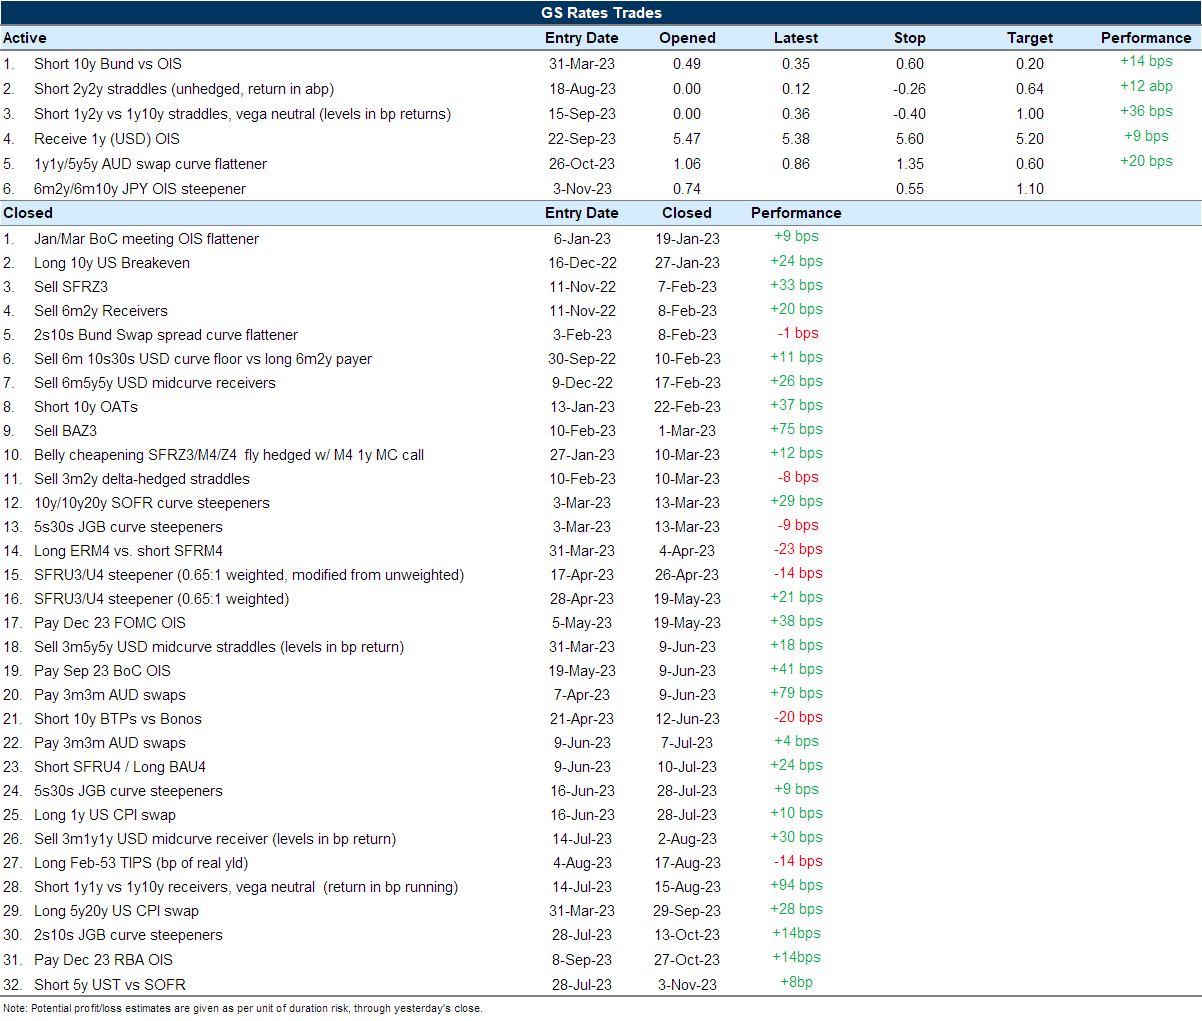Click the "Opened" column header
Image resolution: width=1202 pixels, height=1021 pixels.
pos(687,38)
